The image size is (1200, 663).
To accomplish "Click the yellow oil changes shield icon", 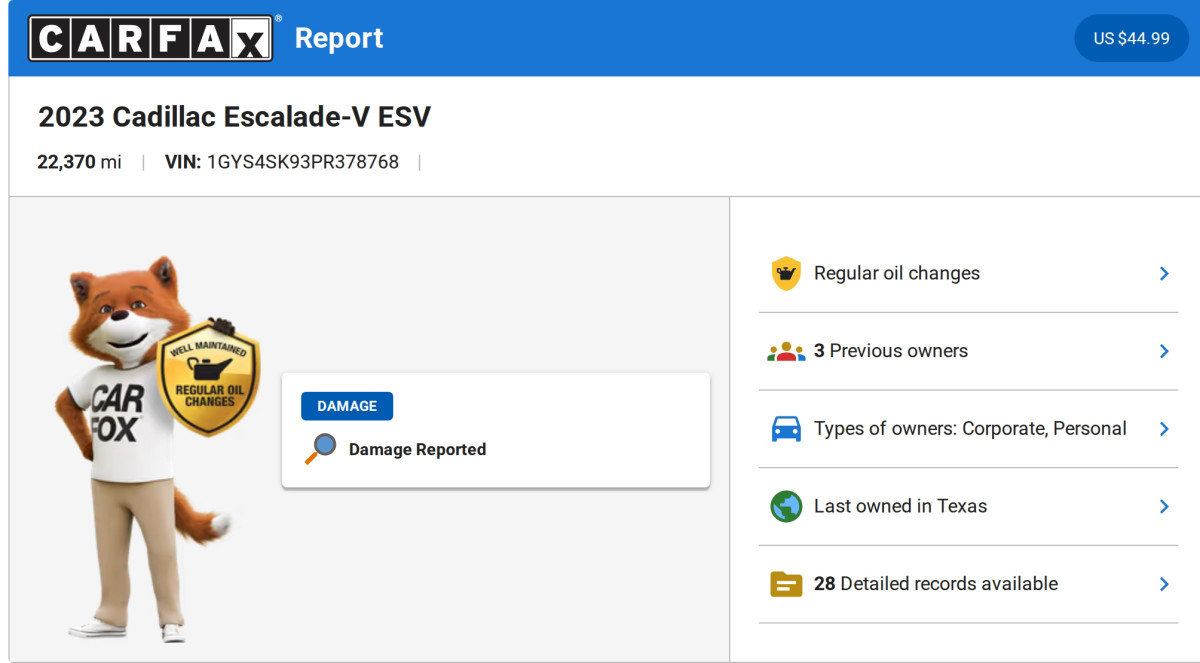I will tap(787, 272).
